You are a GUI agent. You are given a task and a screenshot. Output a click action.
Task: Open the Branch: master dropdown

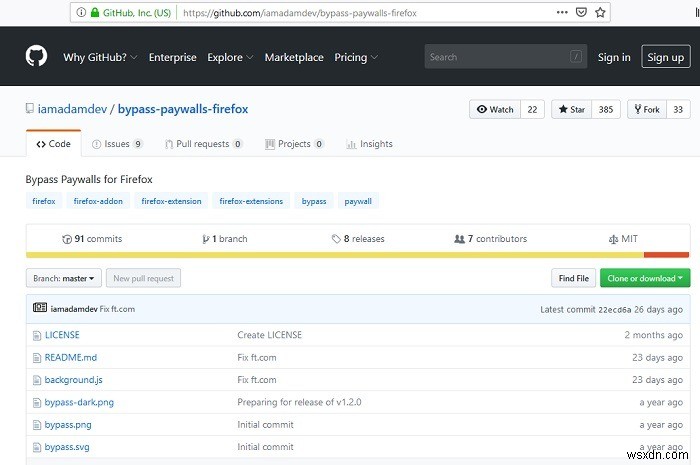click(64, 278)
